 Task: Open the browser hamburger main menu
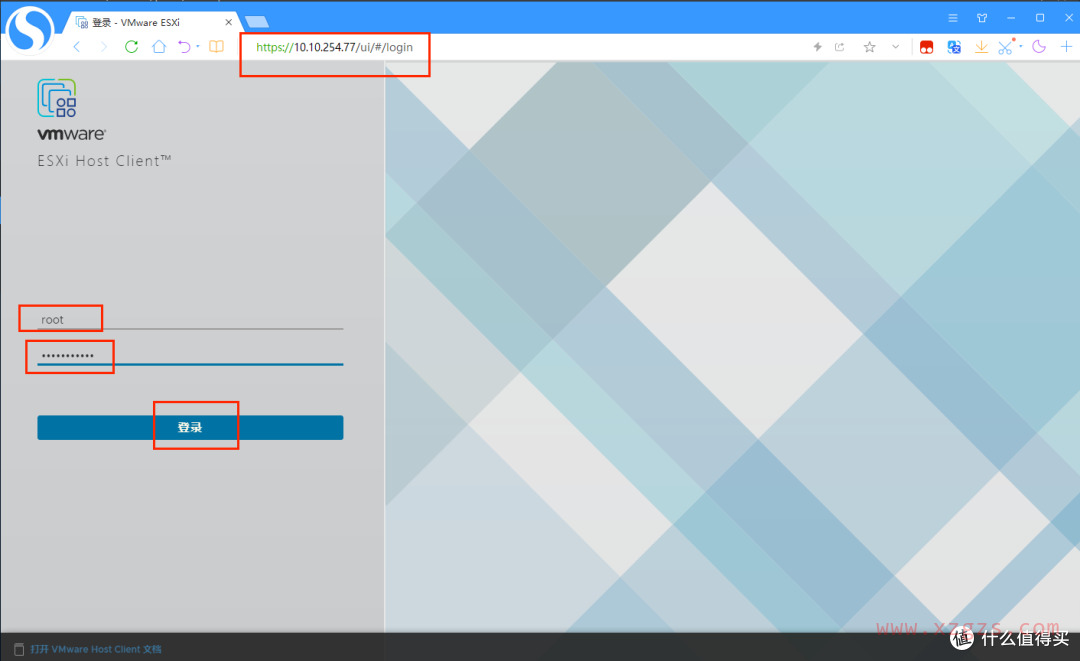pos(953,17)
